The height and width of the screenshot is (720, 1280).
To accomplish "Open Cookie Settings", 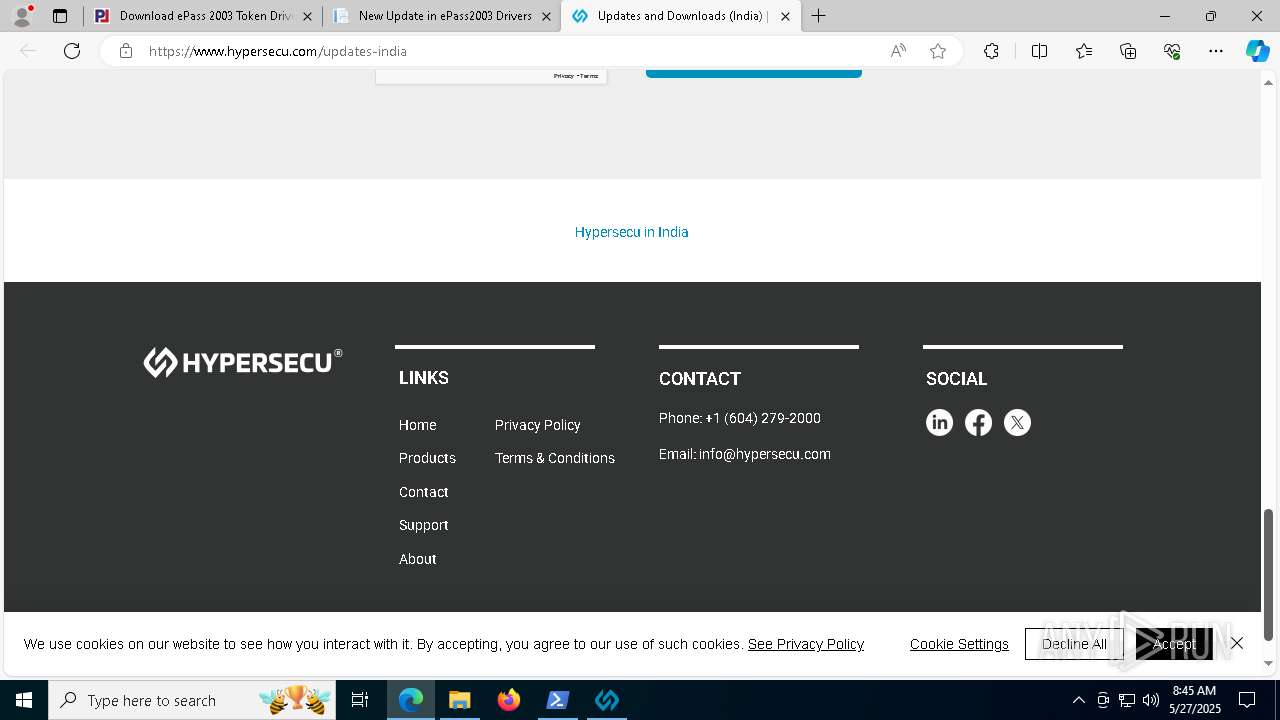I will tap(959, 644).
